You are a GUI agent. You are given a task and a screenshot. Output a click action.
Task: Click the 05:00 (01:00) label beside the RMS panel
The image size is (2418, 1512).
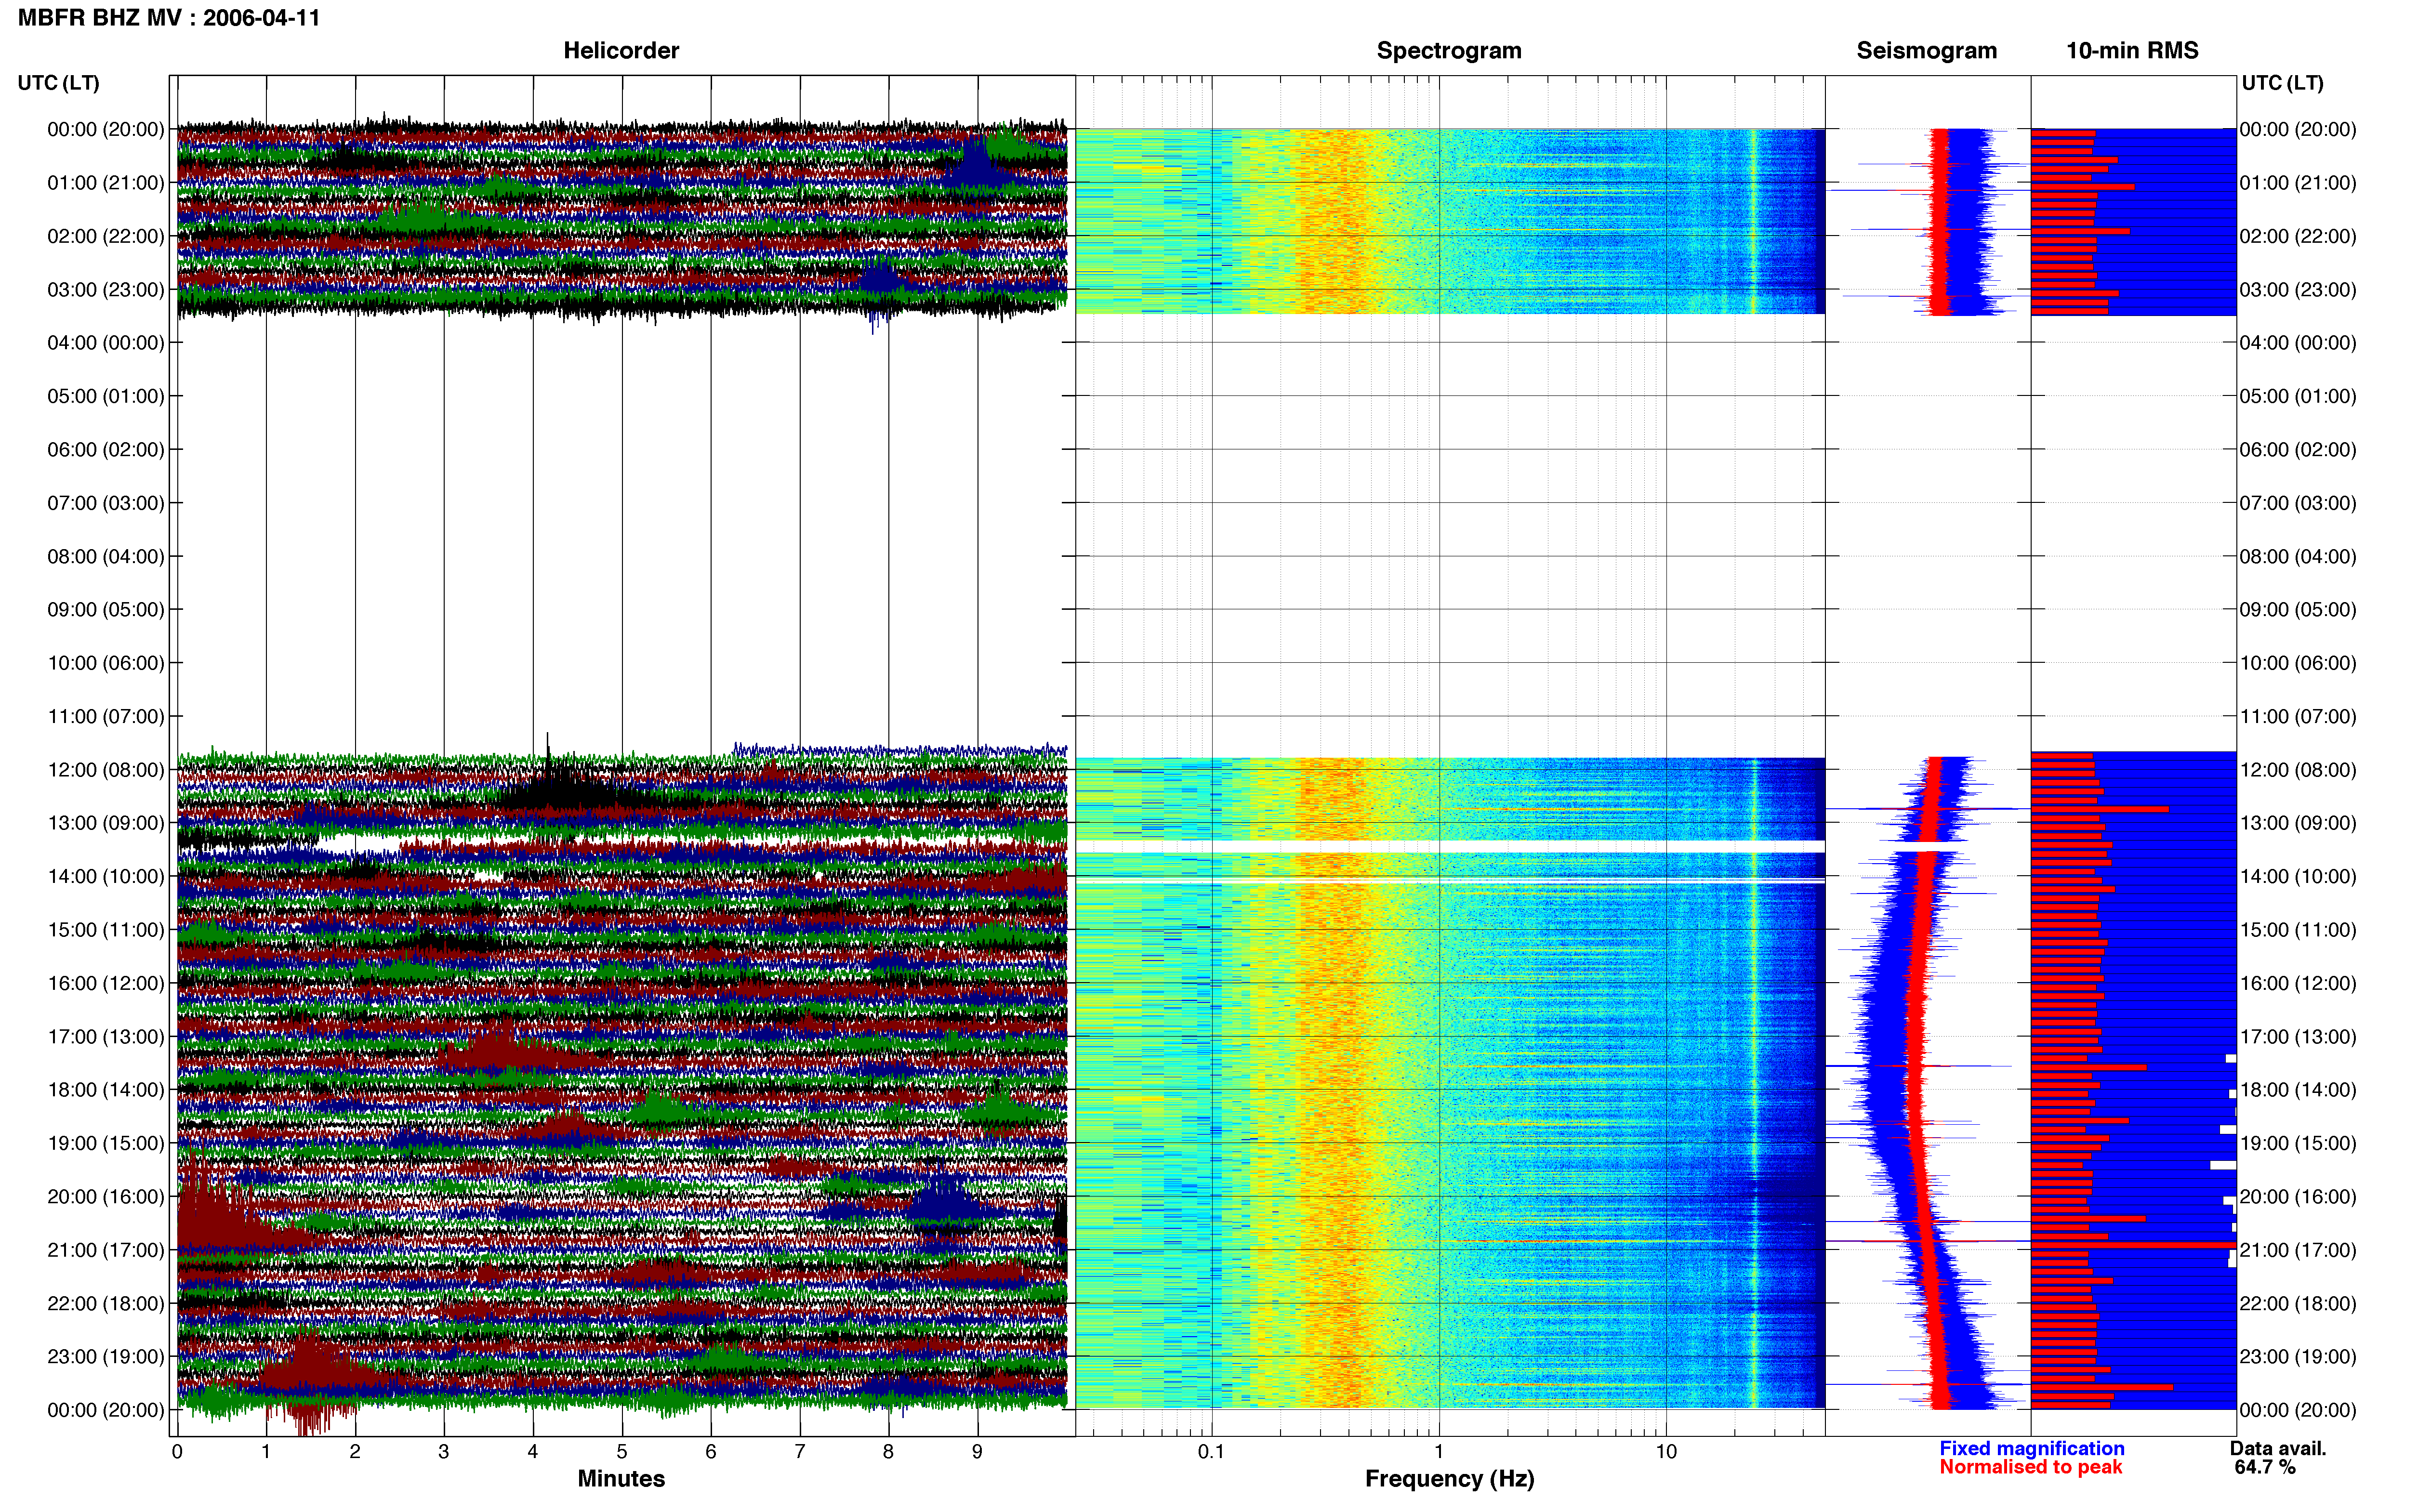2298,396
